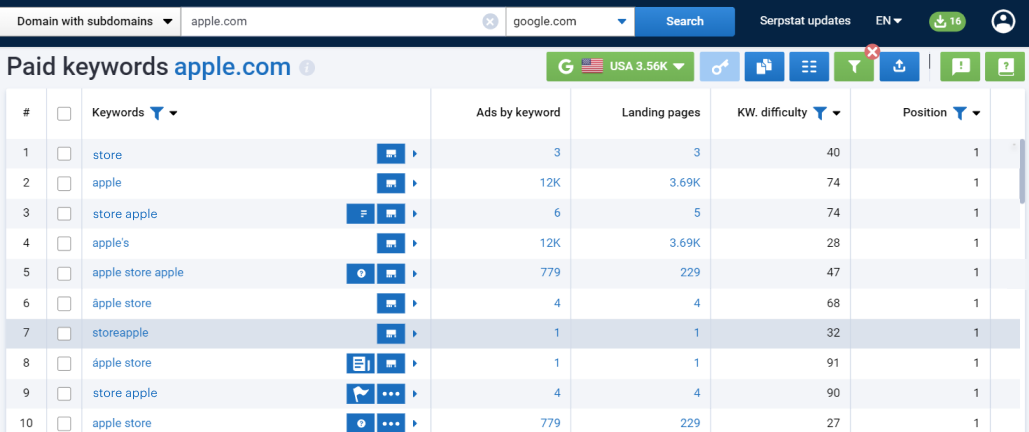Image resolution: width=1029 pixels, height=432 pixels.
Task: Check the box for "apple's" row
Action: [x=64, y=244]
